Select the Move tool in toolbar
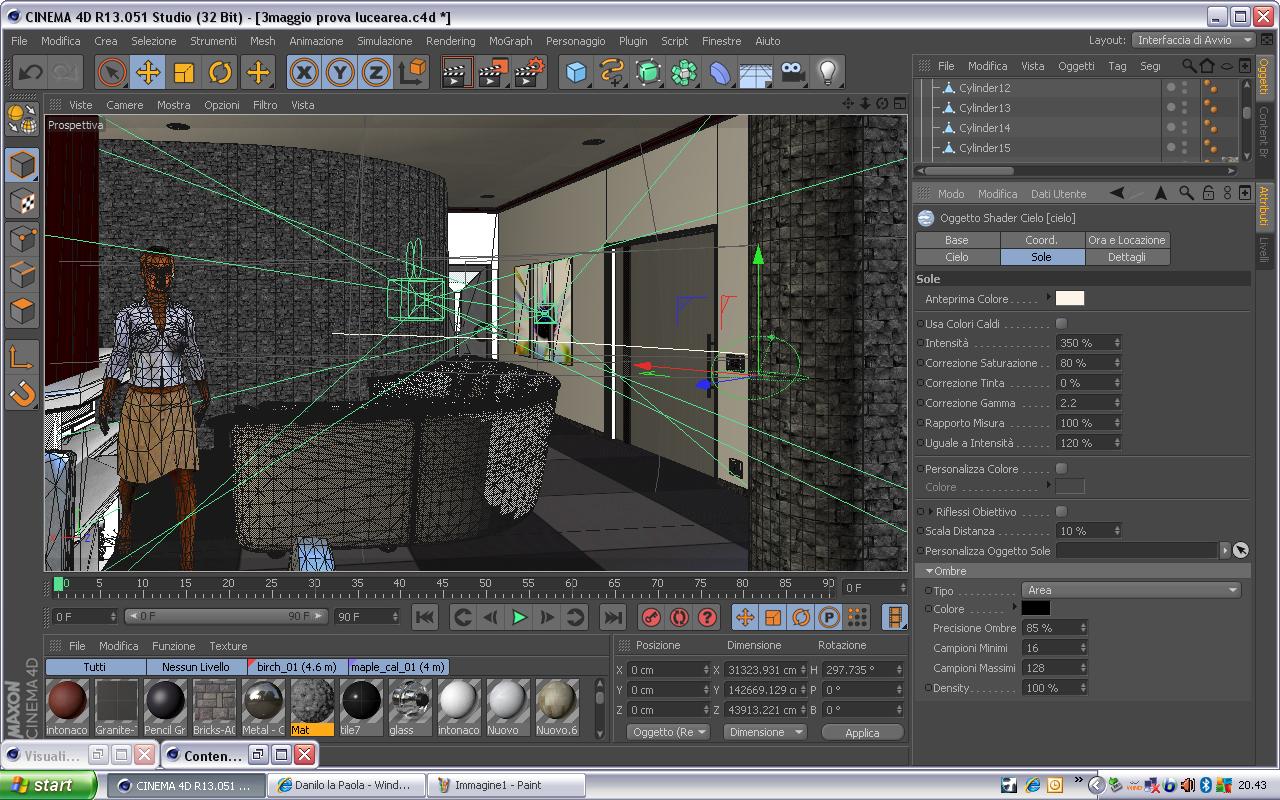The image size is (1280, 800). click(148, 72)
